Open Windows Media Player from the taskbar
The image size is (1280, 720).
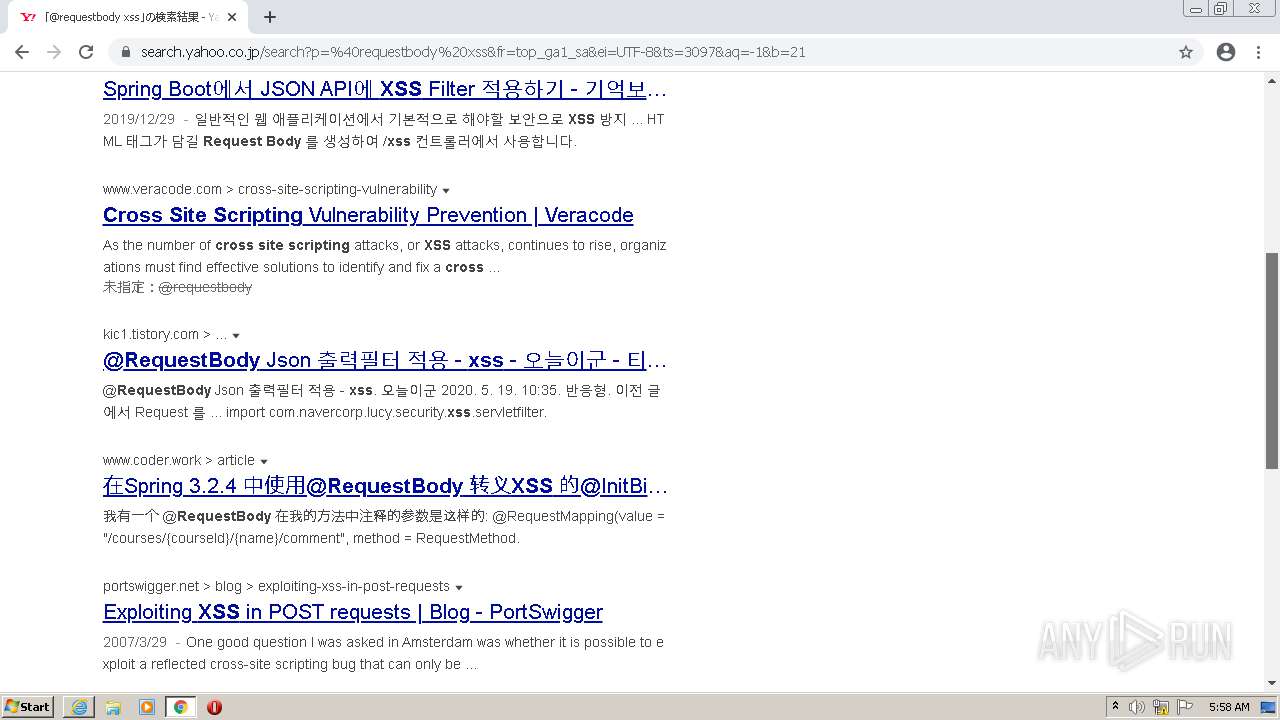tap(147, 707)
